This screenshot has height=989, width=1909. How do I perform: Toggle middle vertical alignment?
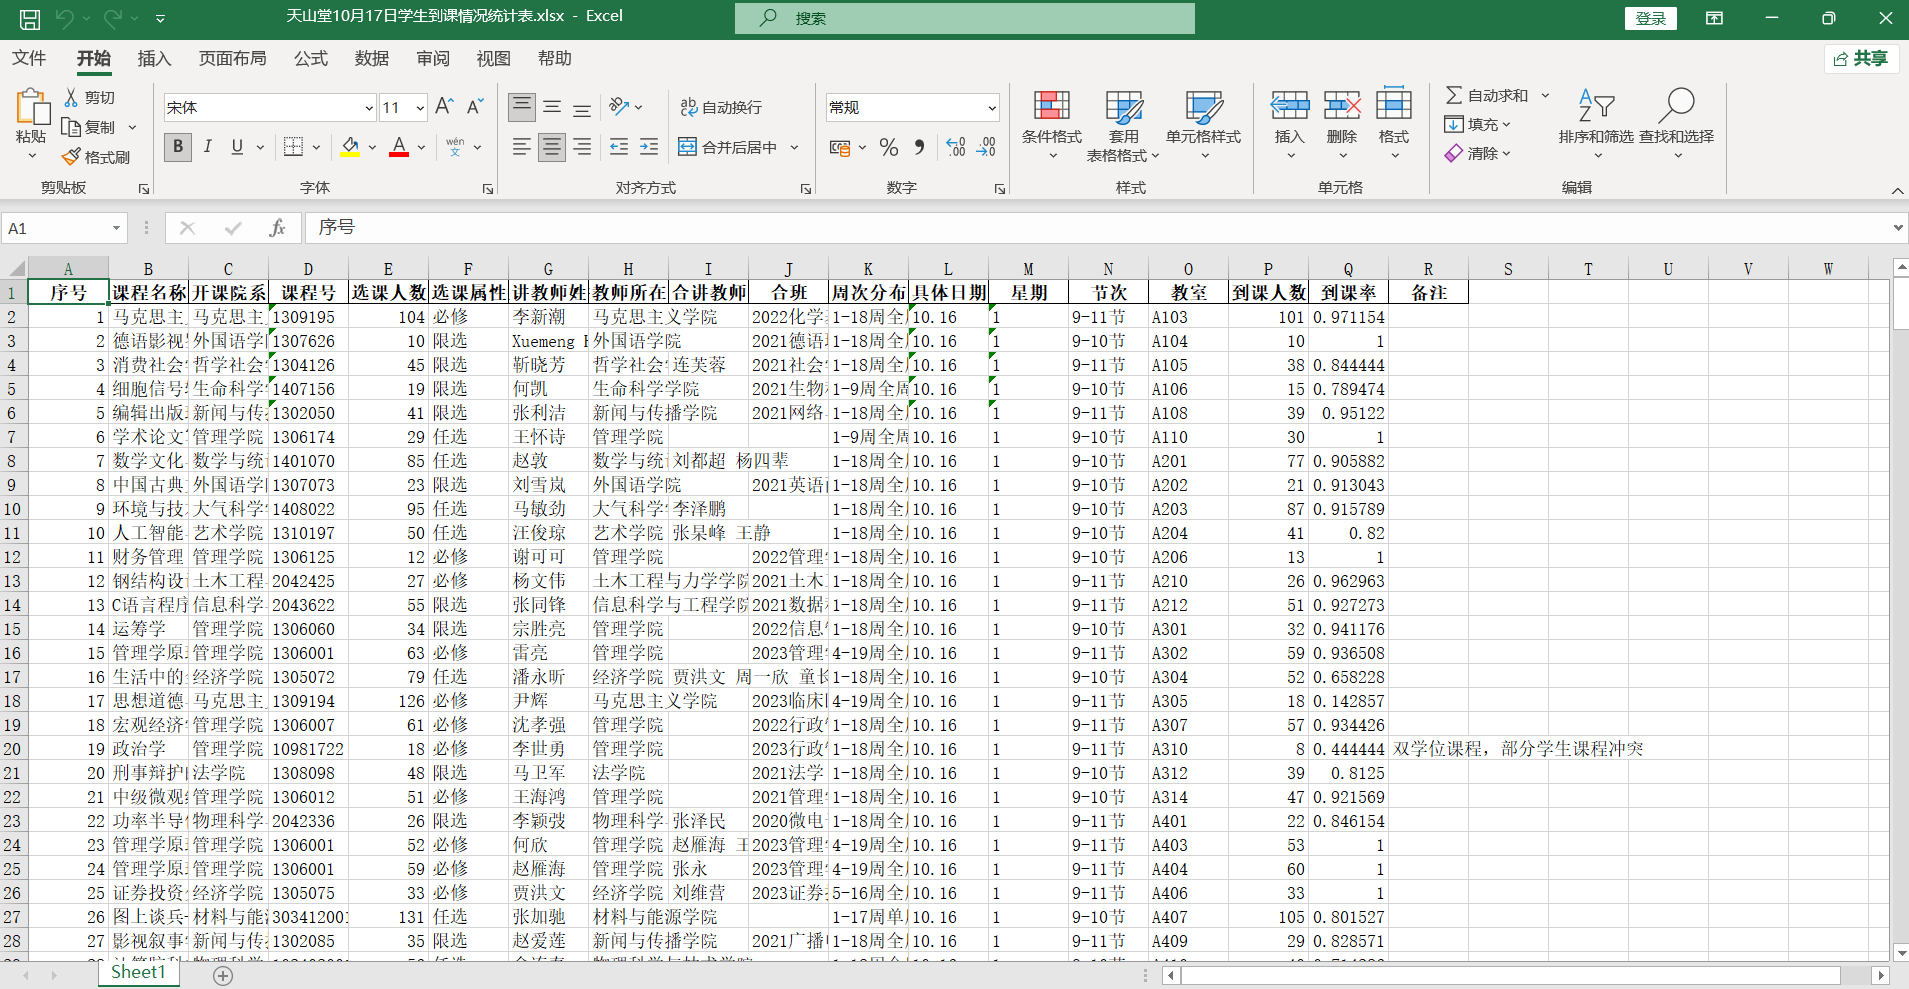pos(551,106)
